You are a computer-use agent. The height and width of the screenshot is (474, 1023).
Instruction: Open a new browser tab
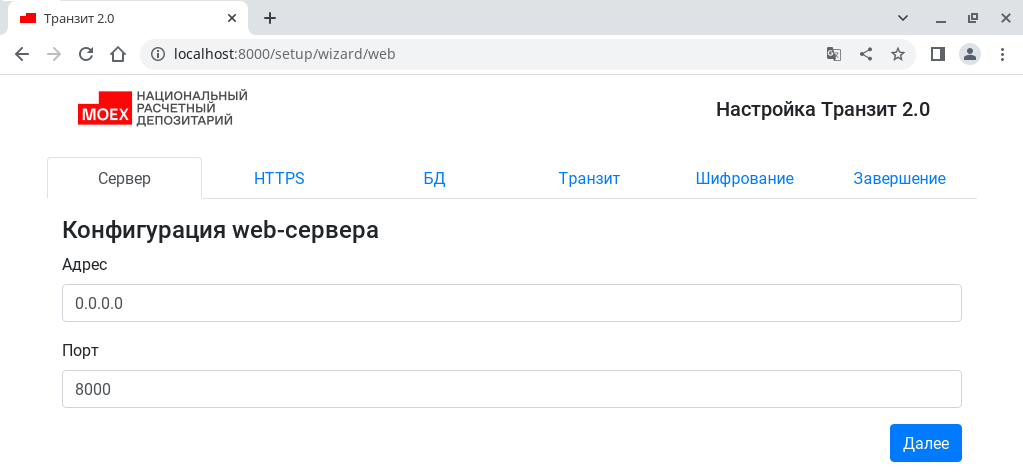(270, 18)
